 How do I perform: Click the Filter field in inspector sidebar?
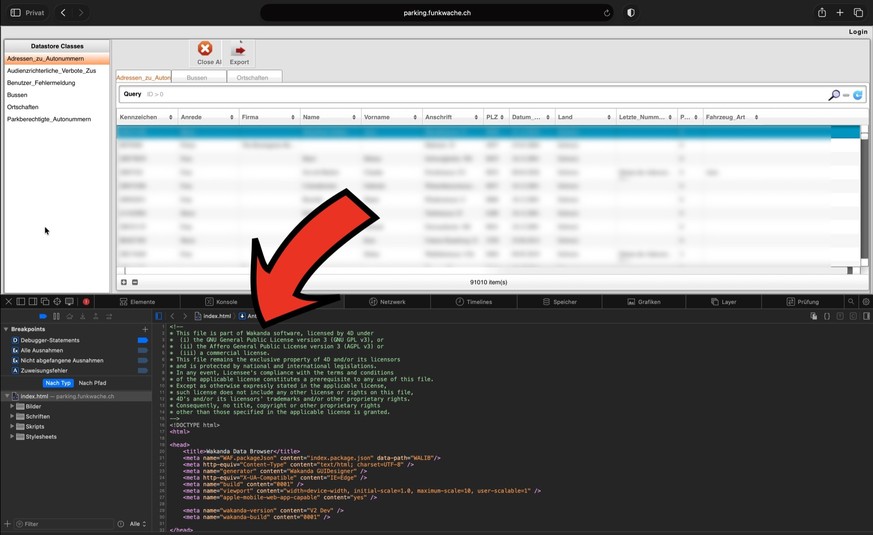(64, 524)
